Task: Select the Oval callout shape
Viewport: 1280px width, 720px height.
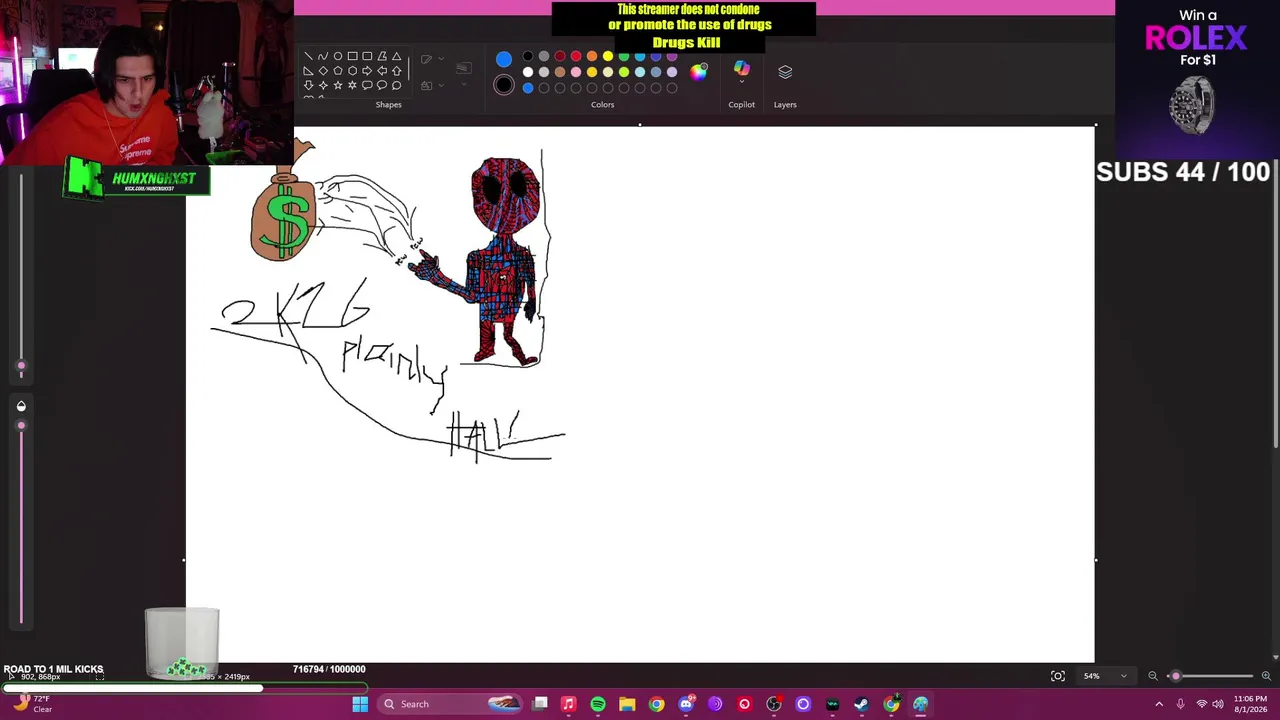Action: point(382,86)
